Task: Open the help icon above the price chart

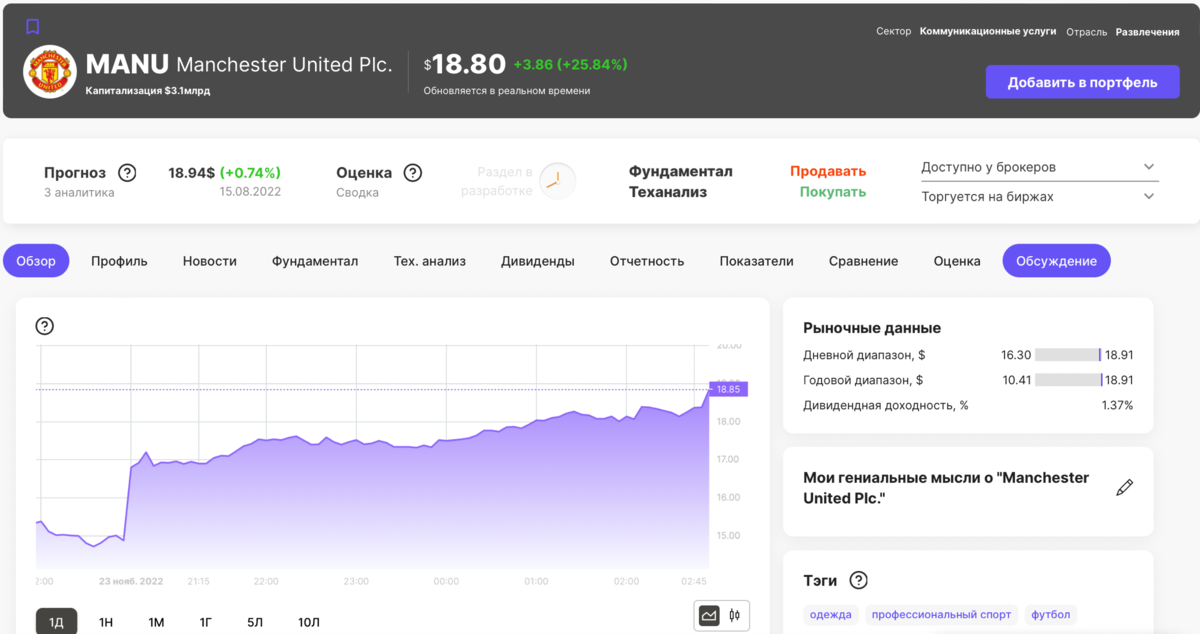Action: (x=44, y=325)
